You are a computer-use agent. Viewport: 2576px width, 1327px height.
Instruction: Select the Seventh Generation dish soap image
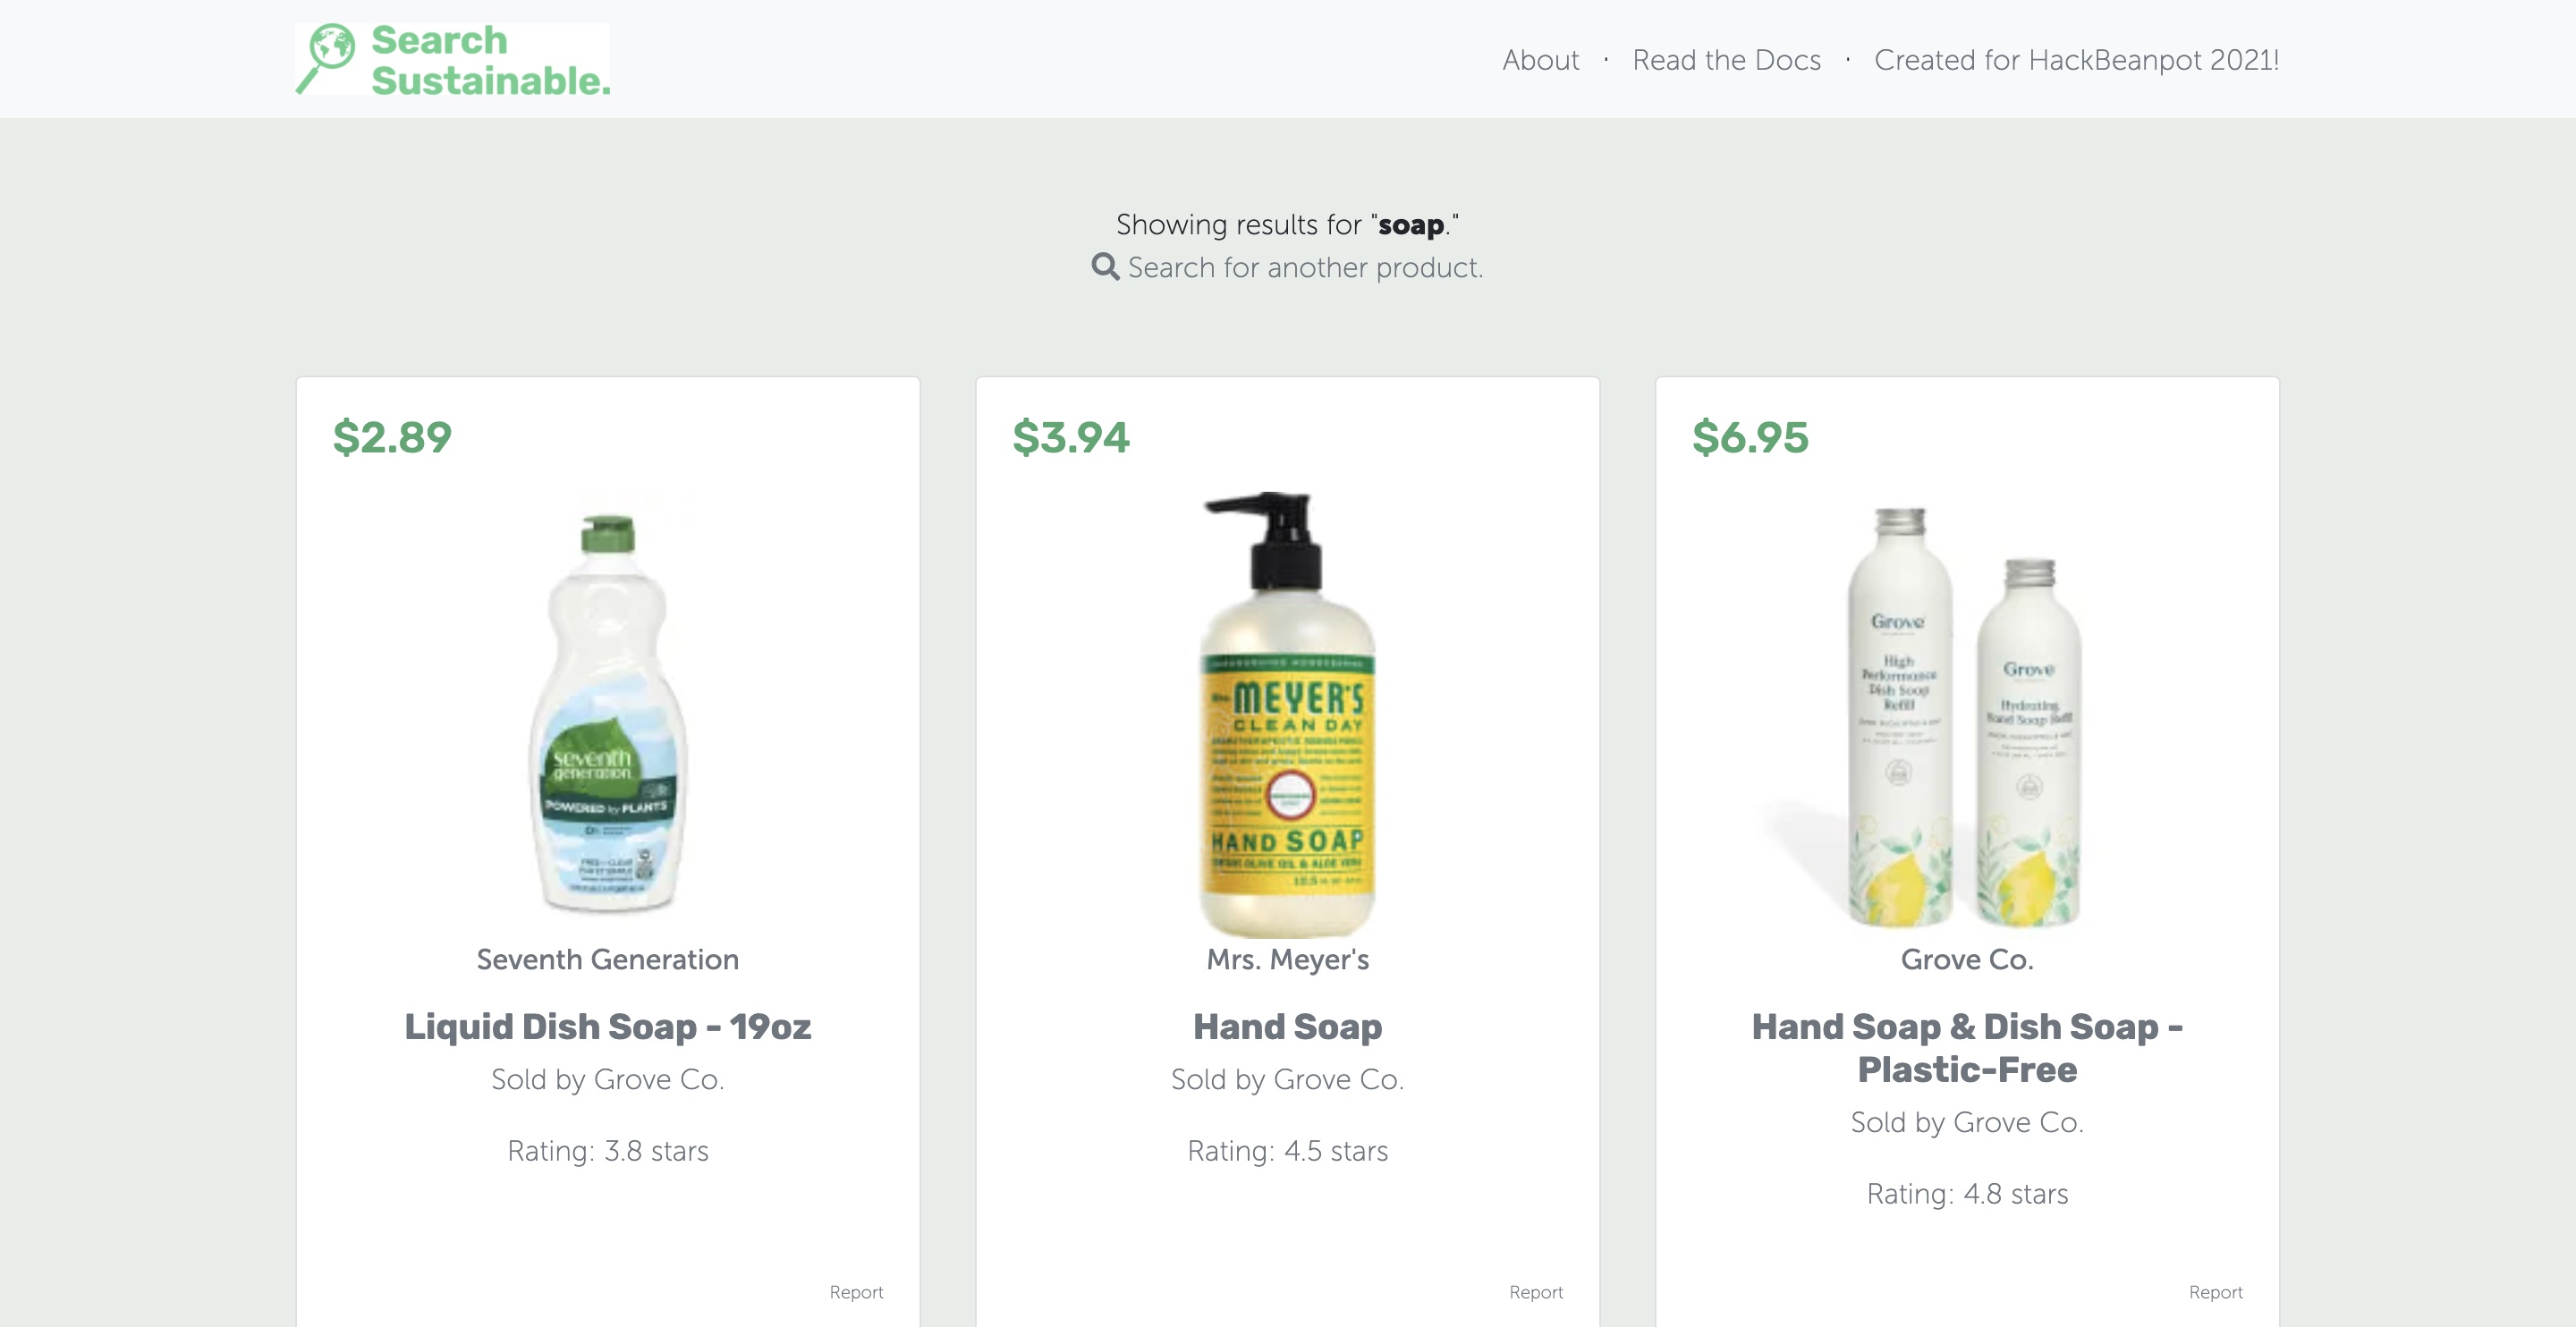pos(608,712)
